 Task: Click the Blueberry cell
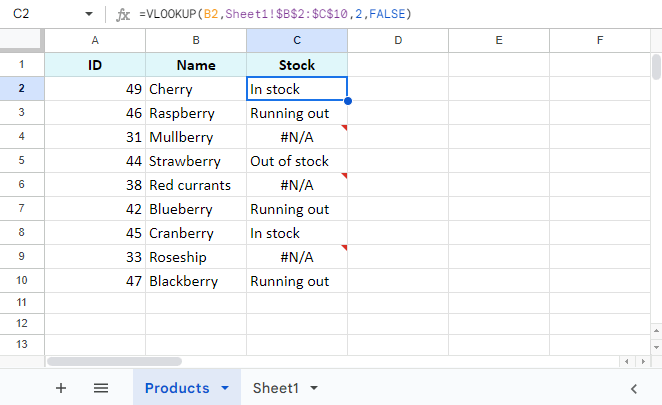coord(196,209)
